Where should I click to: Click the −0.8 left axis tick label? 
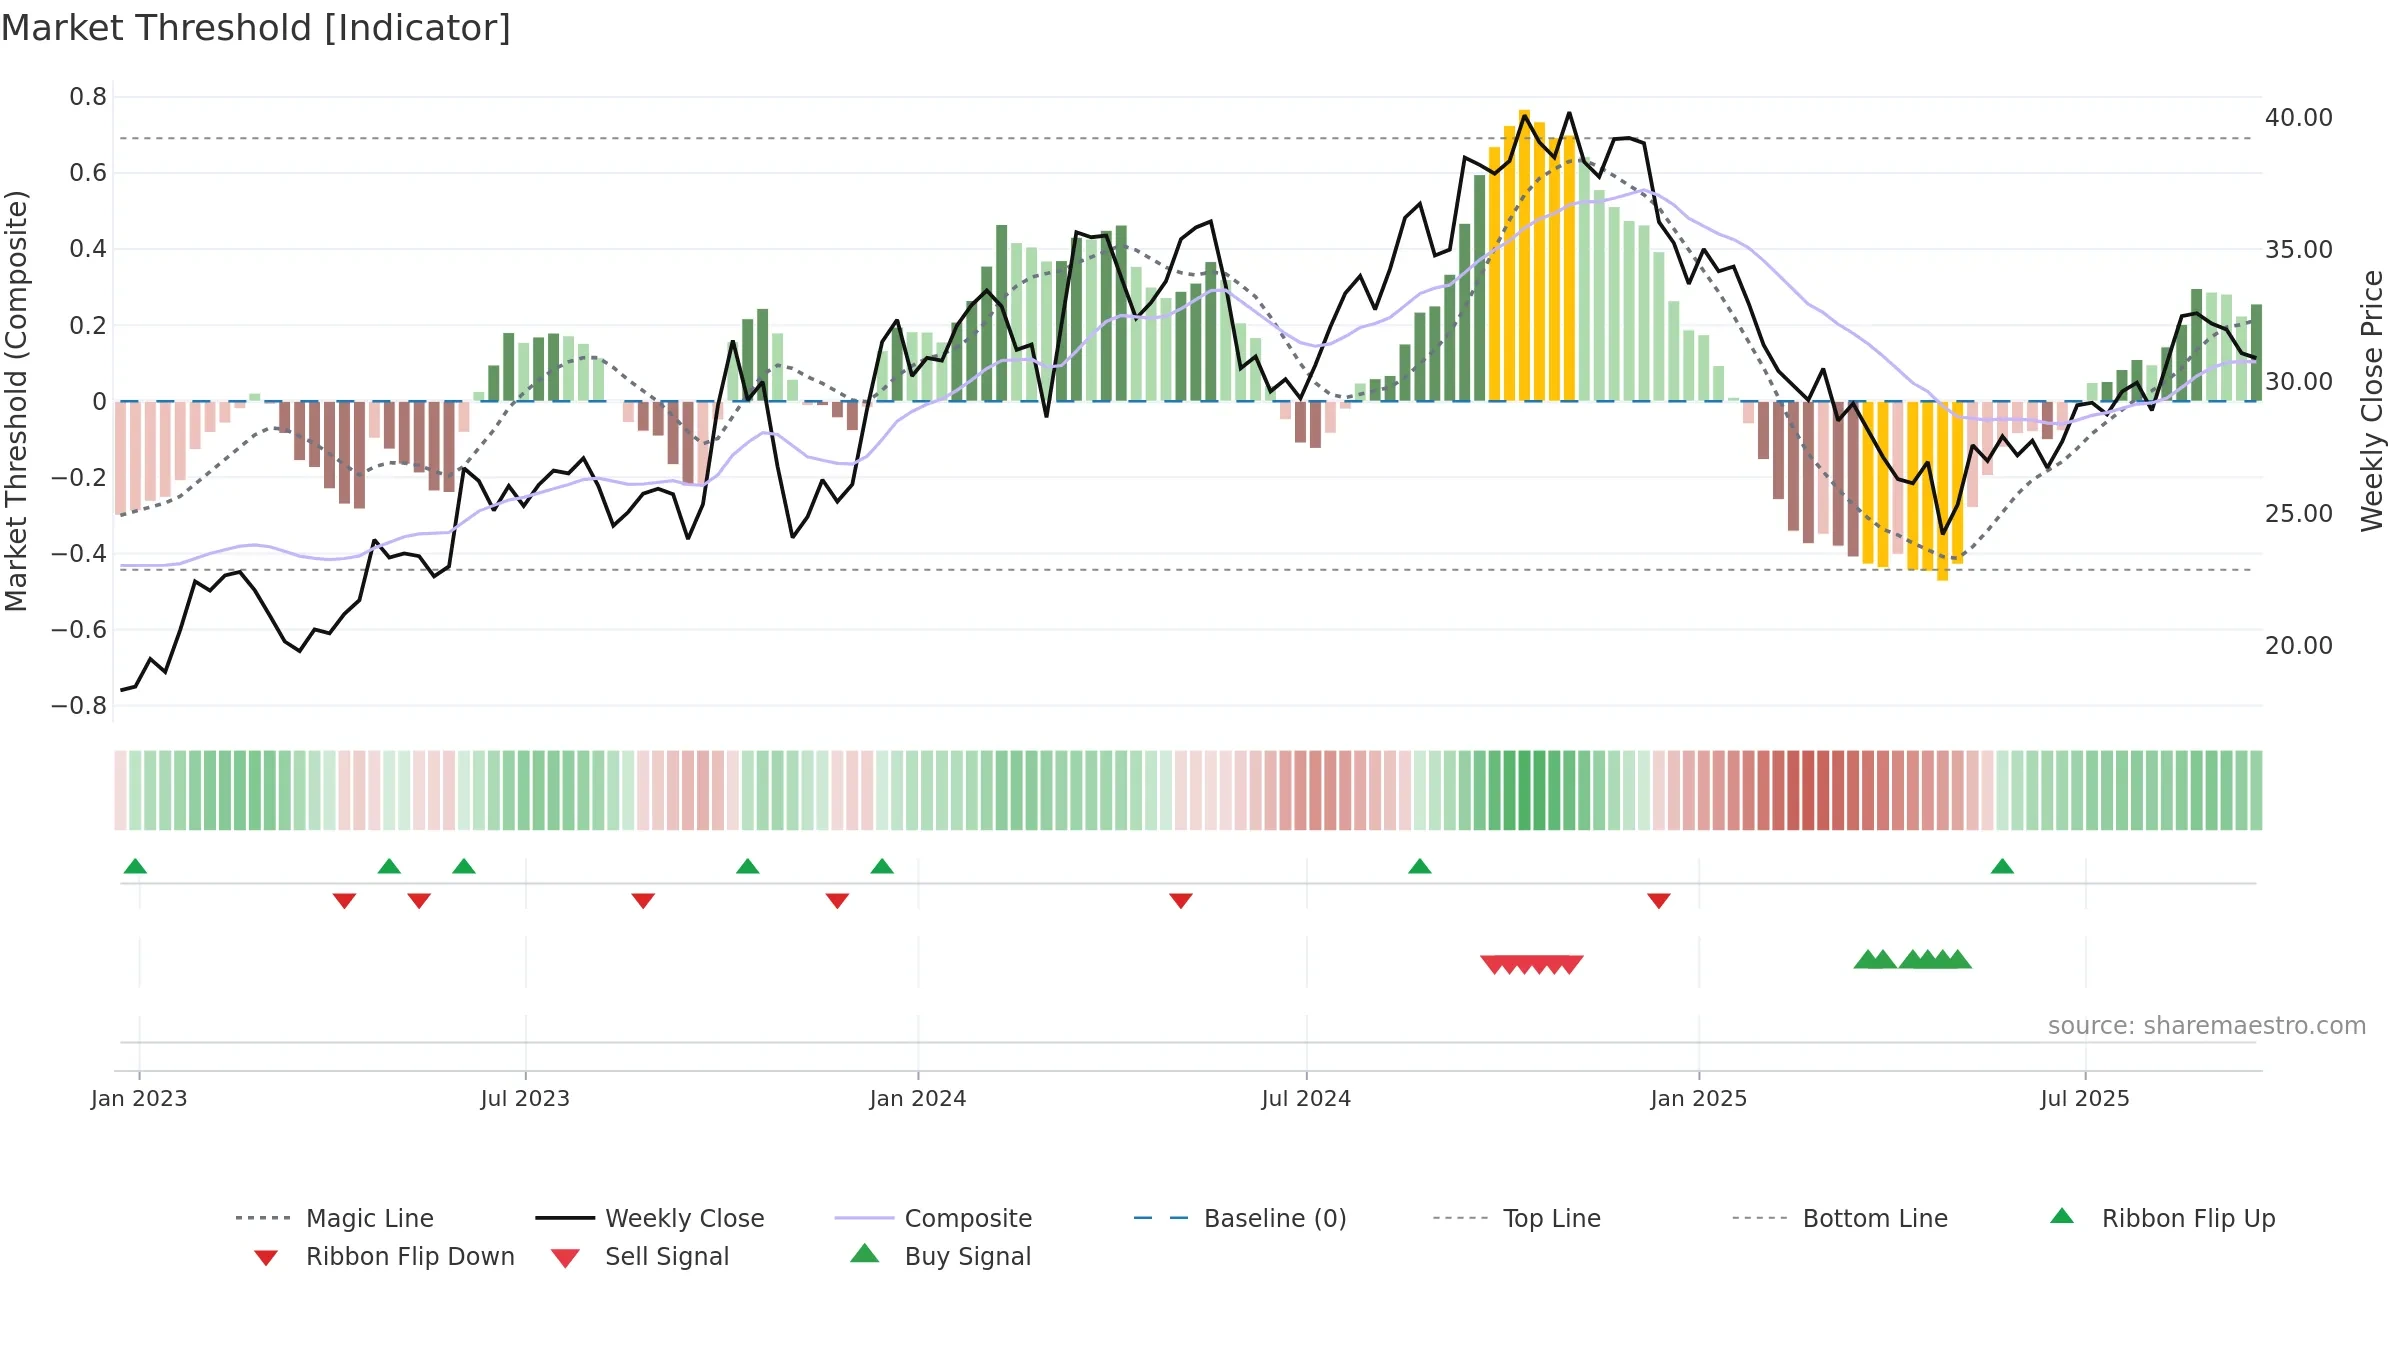[79, 705]
